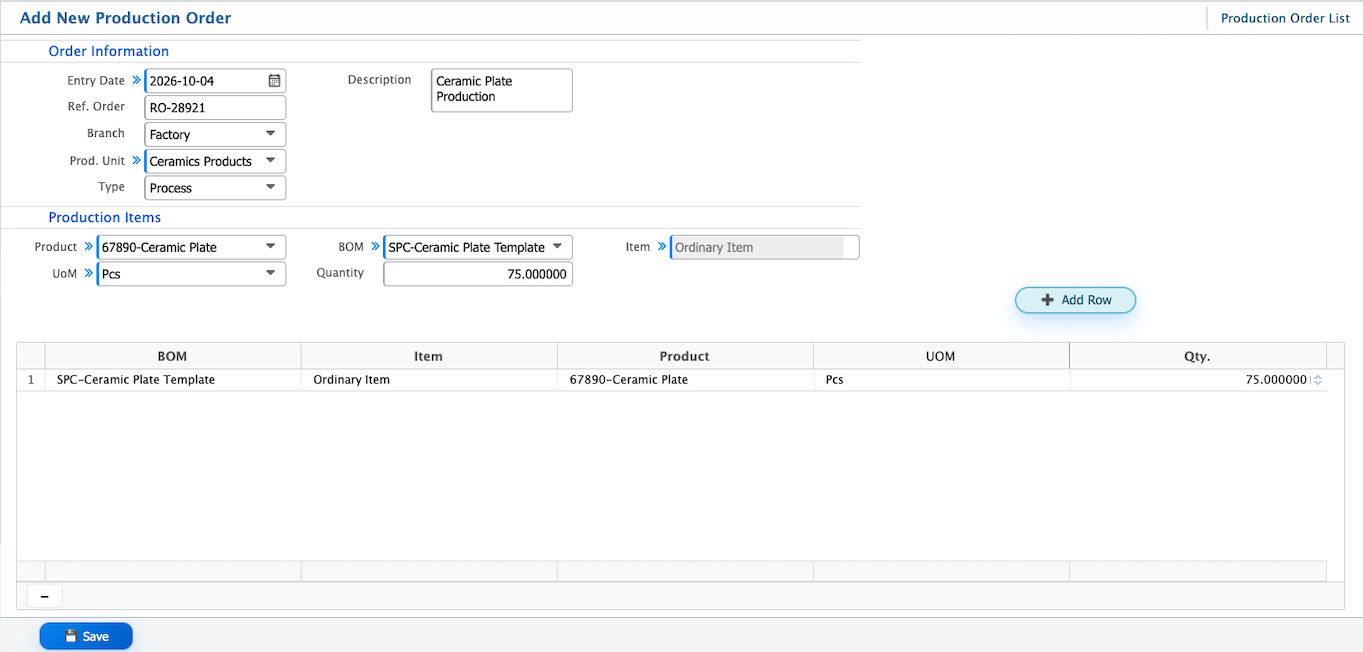Expand the Branch dropdown showing Factory
1363x652 pixels.
click(x=215, y=134)
